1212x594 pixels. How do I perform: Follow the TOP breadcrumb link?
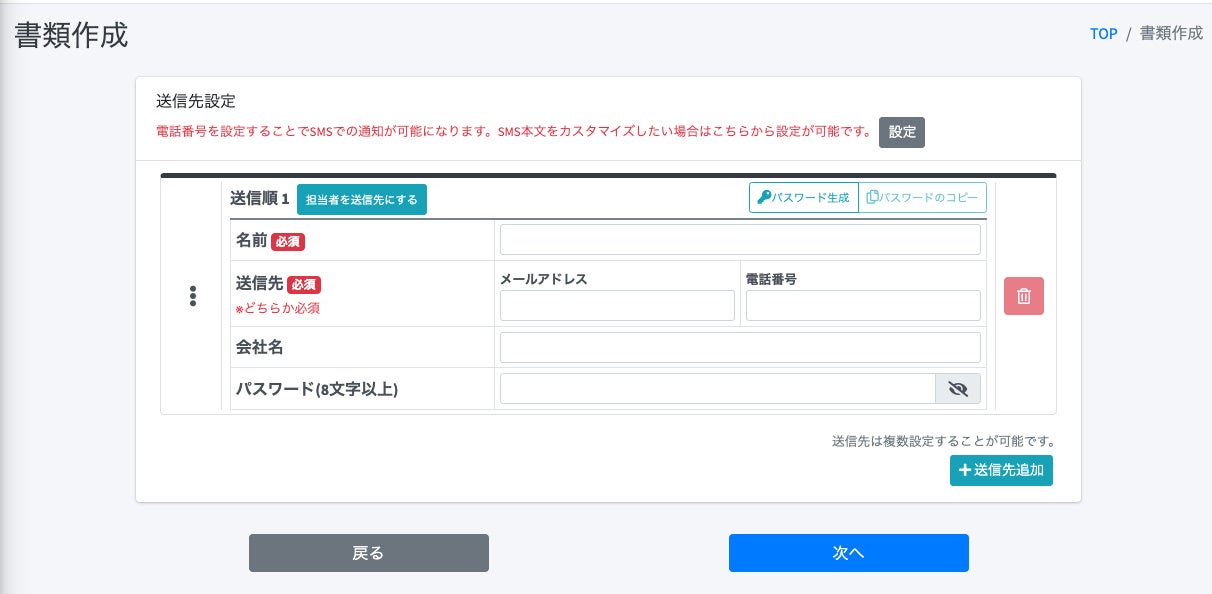(1103, 34)
